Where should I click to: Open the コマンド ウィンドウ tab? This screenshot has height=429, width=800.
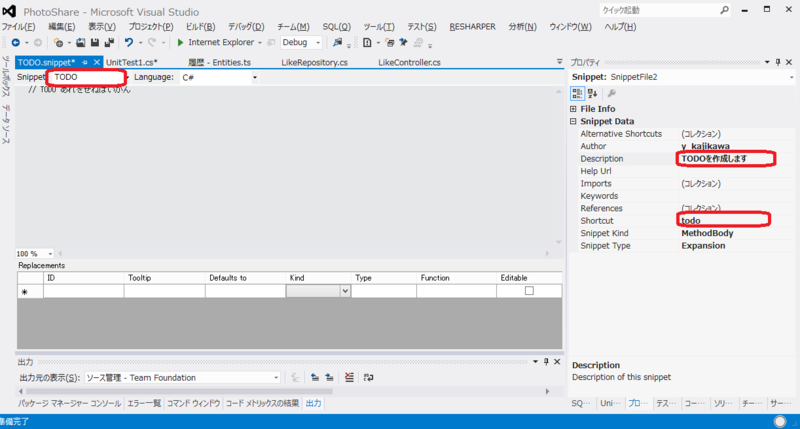pos(193,403)
